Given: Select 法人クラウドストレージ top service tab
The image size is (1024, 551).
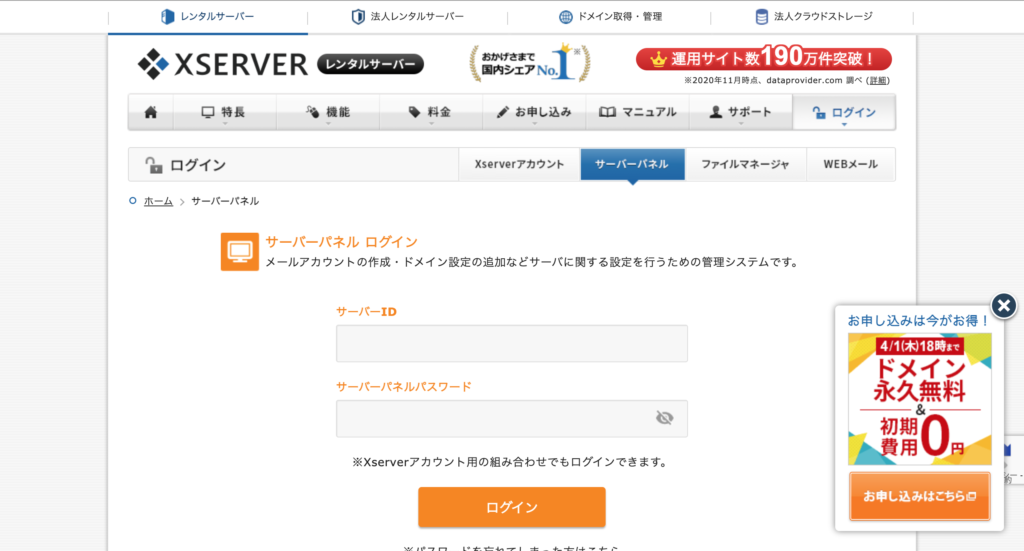Looking at the screenshot, I should coord(813,16).
